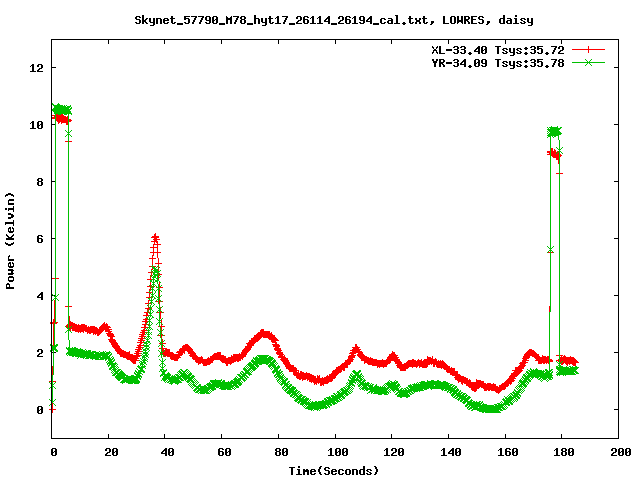Click the x-axis tick label 180
The width and height of the screenshot is (640, 480).
click(564, 452)
